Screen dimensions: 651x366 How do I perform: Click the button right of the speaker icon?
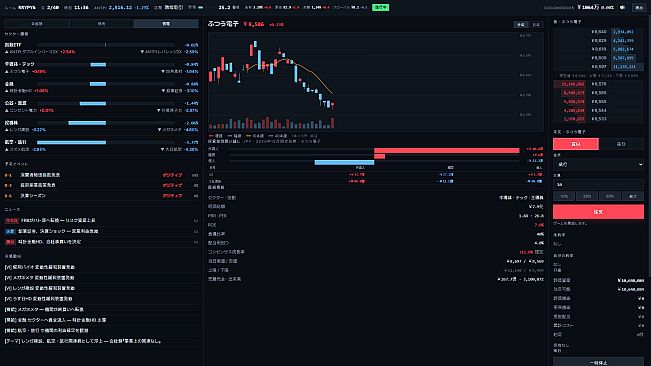click(639, 7)
